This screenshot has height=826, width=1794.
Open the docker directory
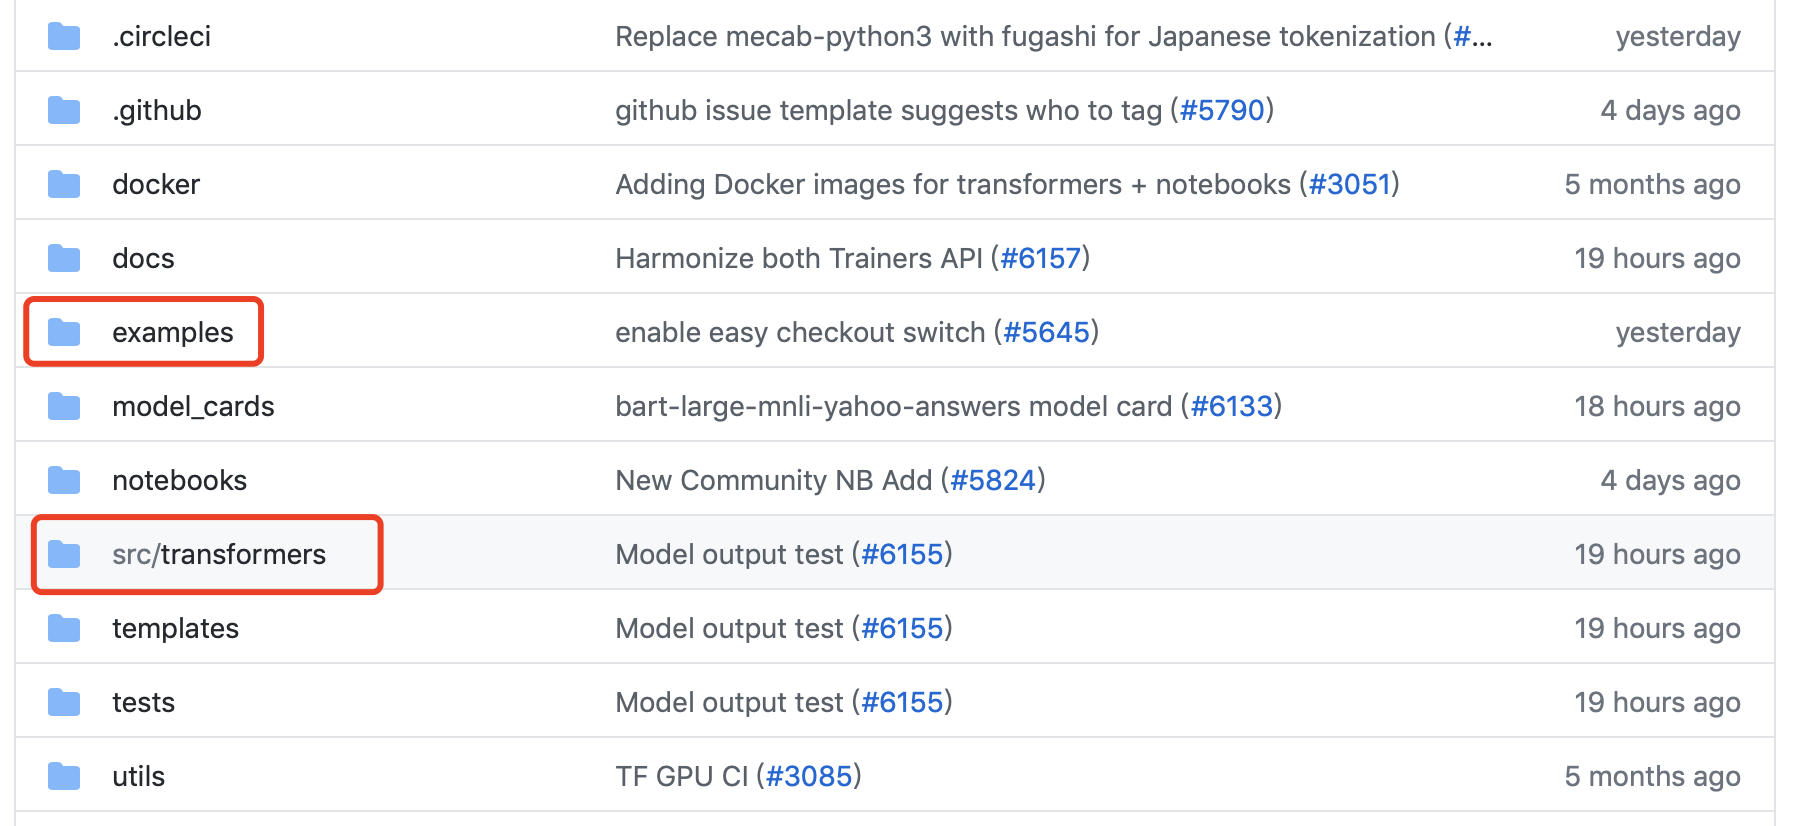coord(156,185)
